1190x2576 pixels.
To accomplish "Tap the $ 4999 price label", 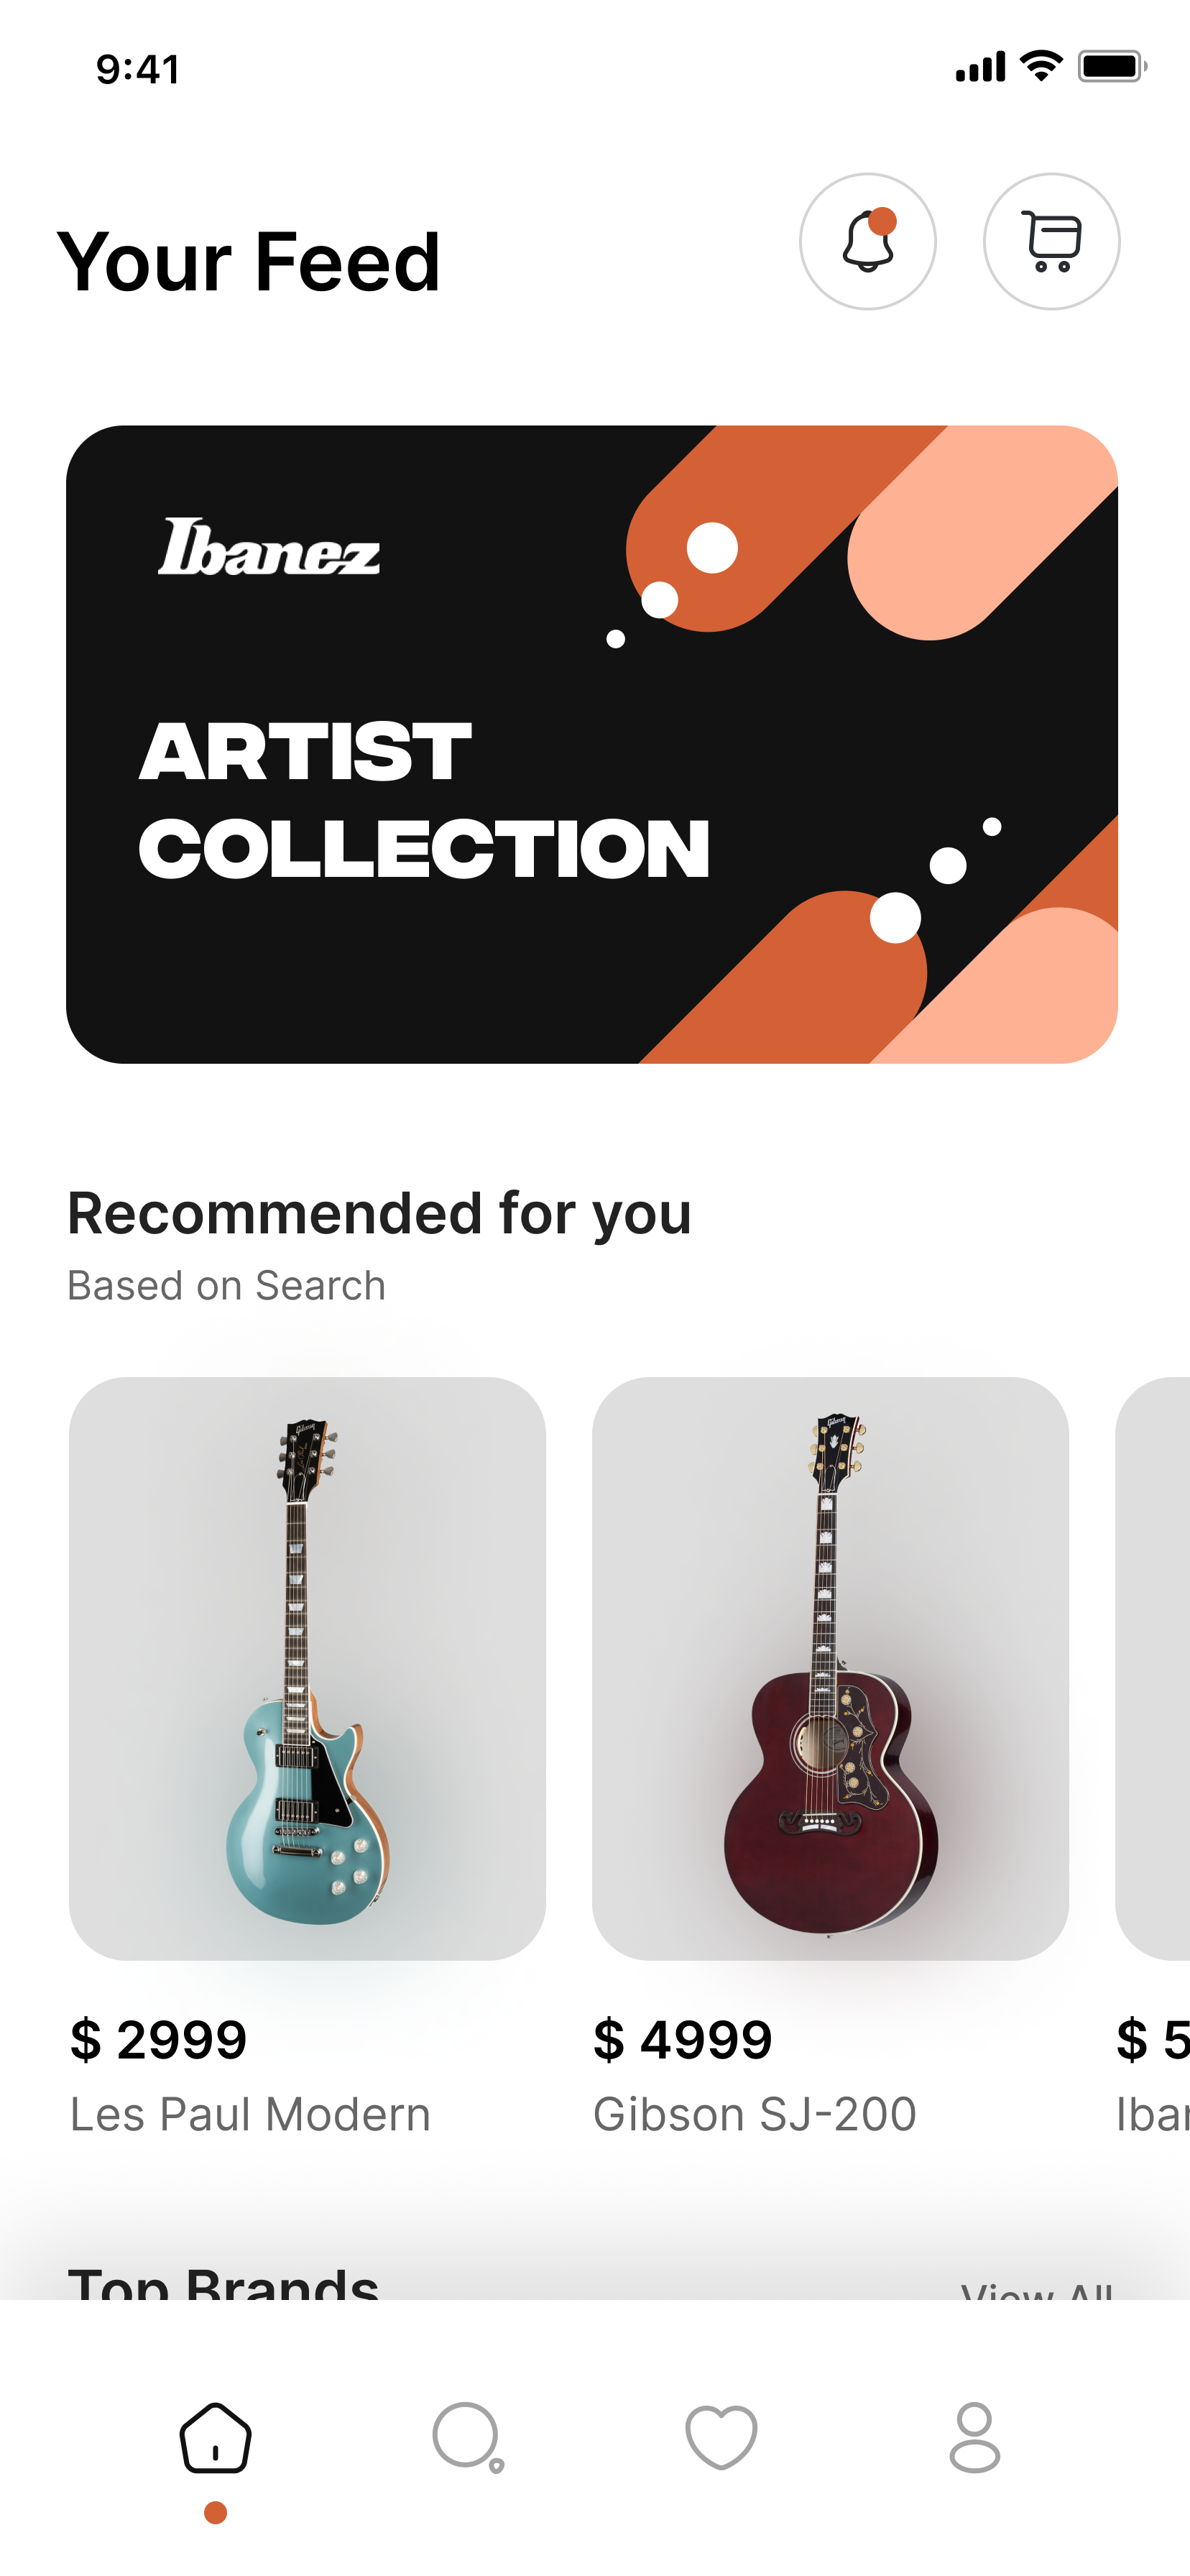I will [682, 2040].
